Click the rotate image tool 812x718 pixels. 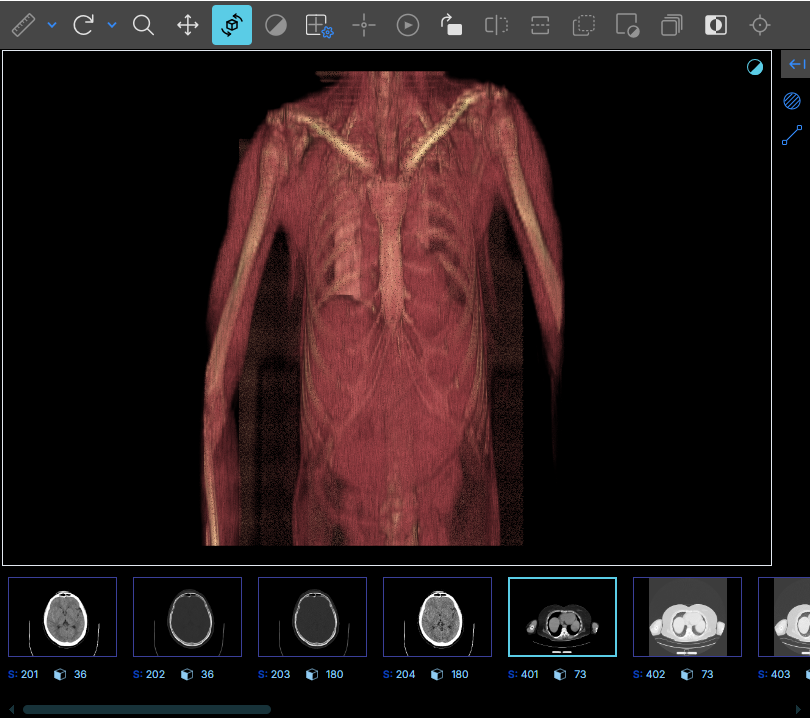83,25
